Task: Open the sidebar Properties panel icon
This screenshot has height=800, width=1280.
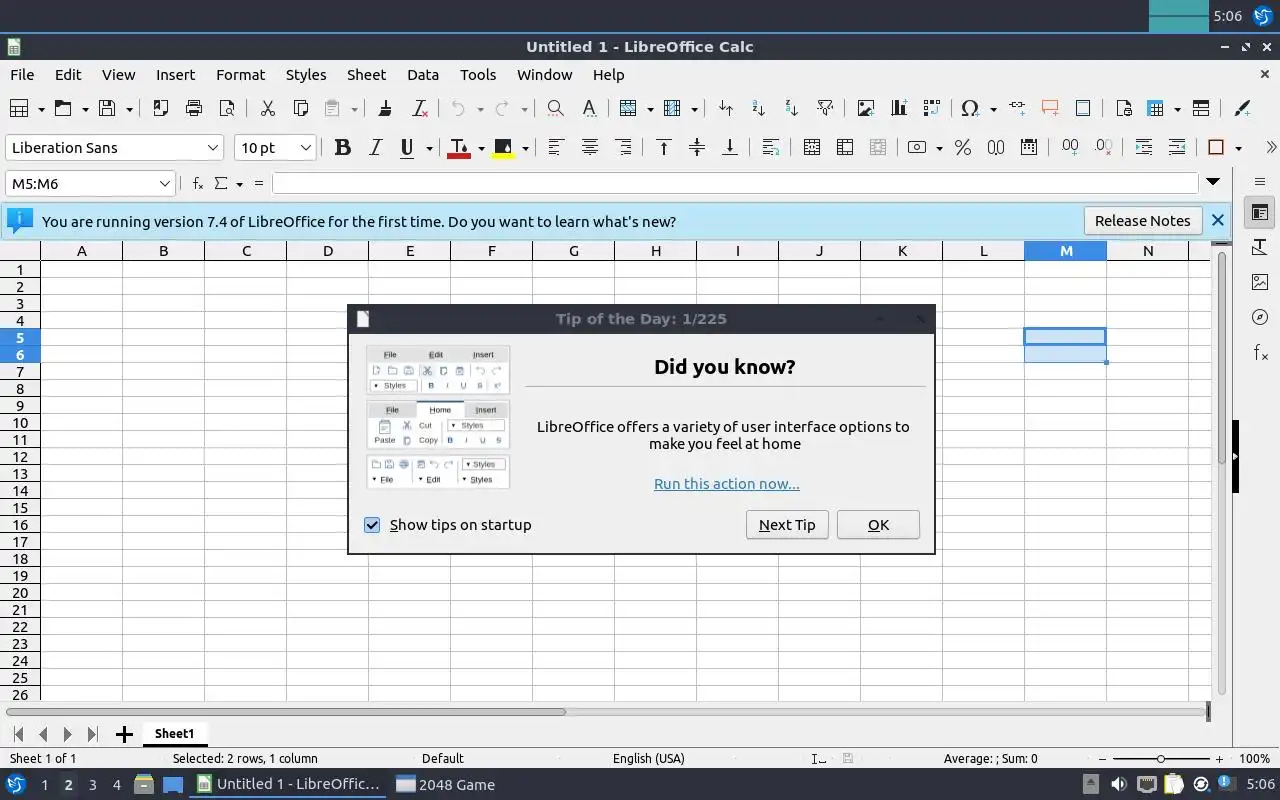Action: point(1260,212)
